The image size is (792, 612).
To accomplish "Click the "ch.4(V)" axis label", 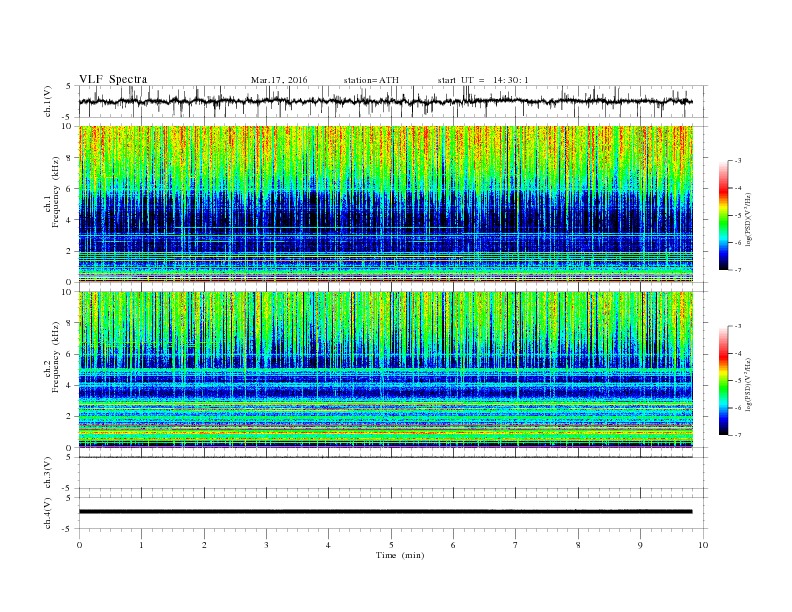I will pos(48,513).
